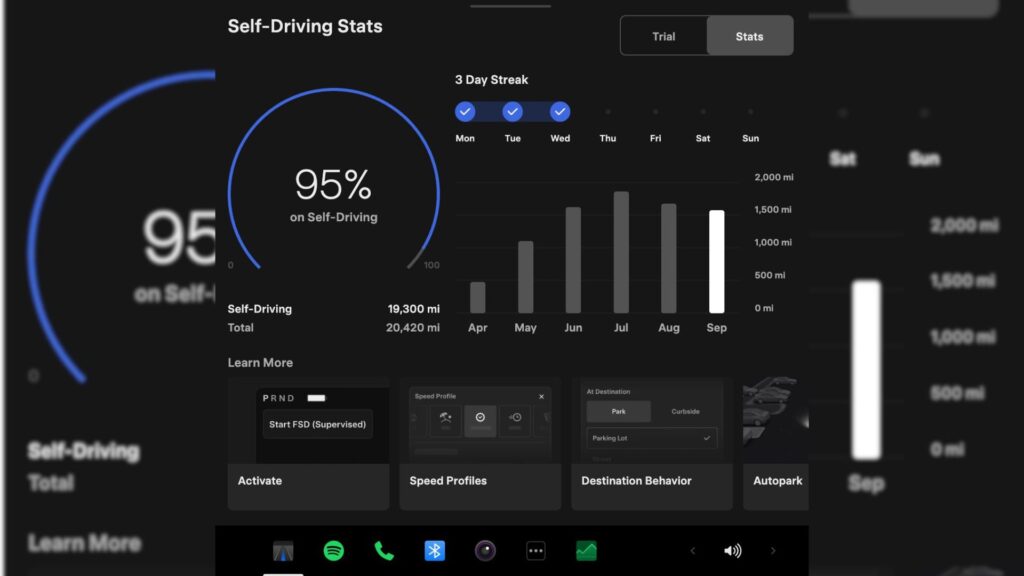Open the Phone app in the dock

coord(384,551)
